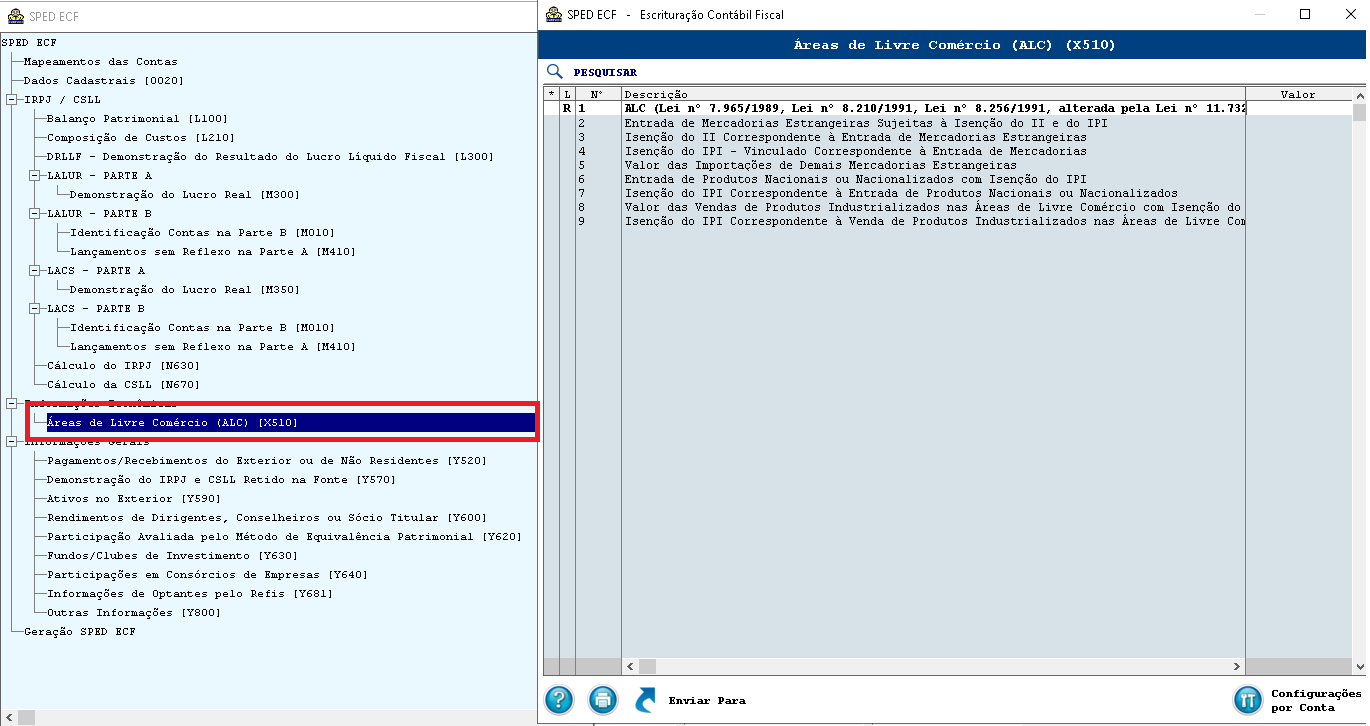
Task: Open Demonstração do IRPJ e CSLL Retido [Y570]
Action: pyautogui.click(x=221, y=479)
